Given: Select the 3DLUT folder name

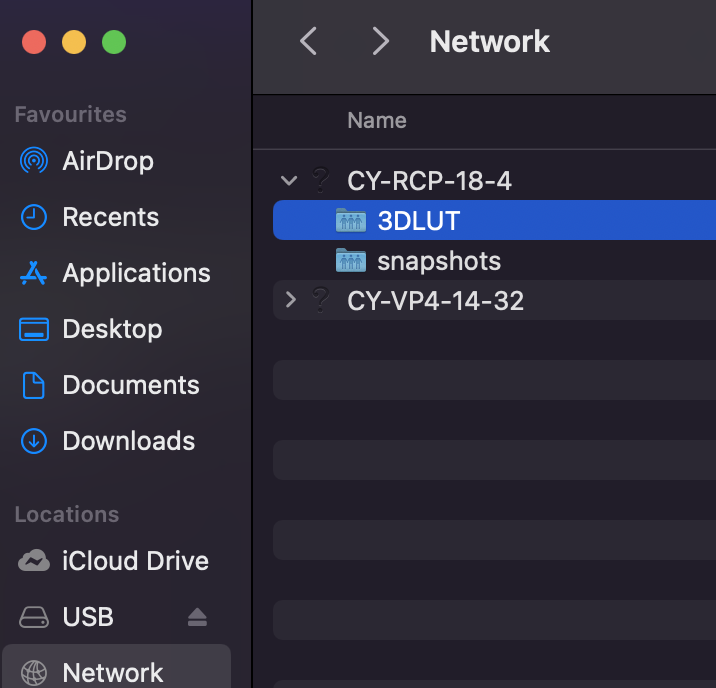Looking at the screenshot, I should [x=419, y=221].
